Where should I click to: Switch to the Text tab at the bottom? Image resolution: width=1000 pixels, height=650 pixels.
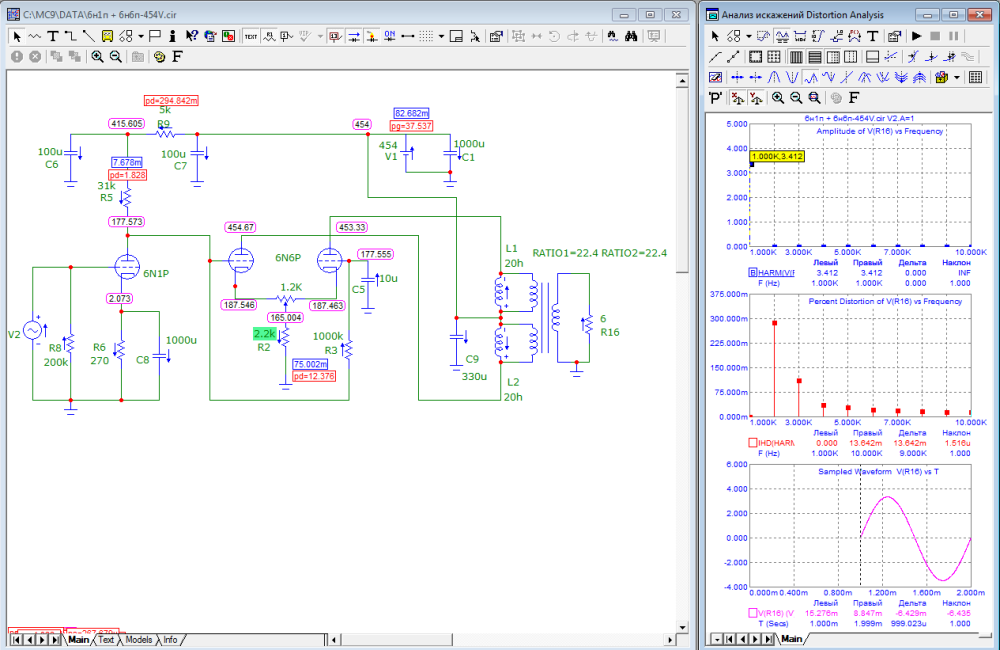pos(105,638)
